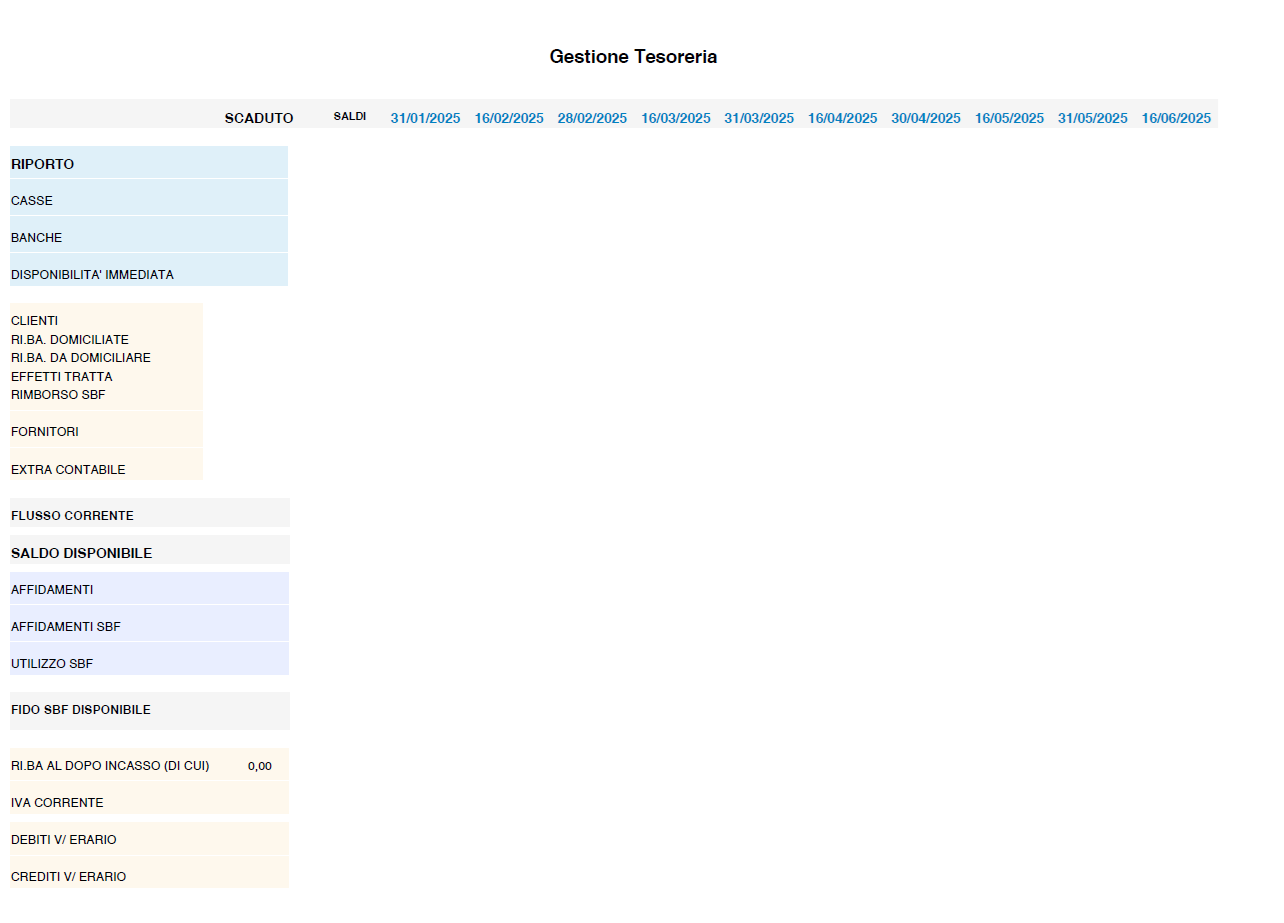Open the 16/02/2025 date column
This screenshot has width=1284, height=923.
click(x=509, y=118)
